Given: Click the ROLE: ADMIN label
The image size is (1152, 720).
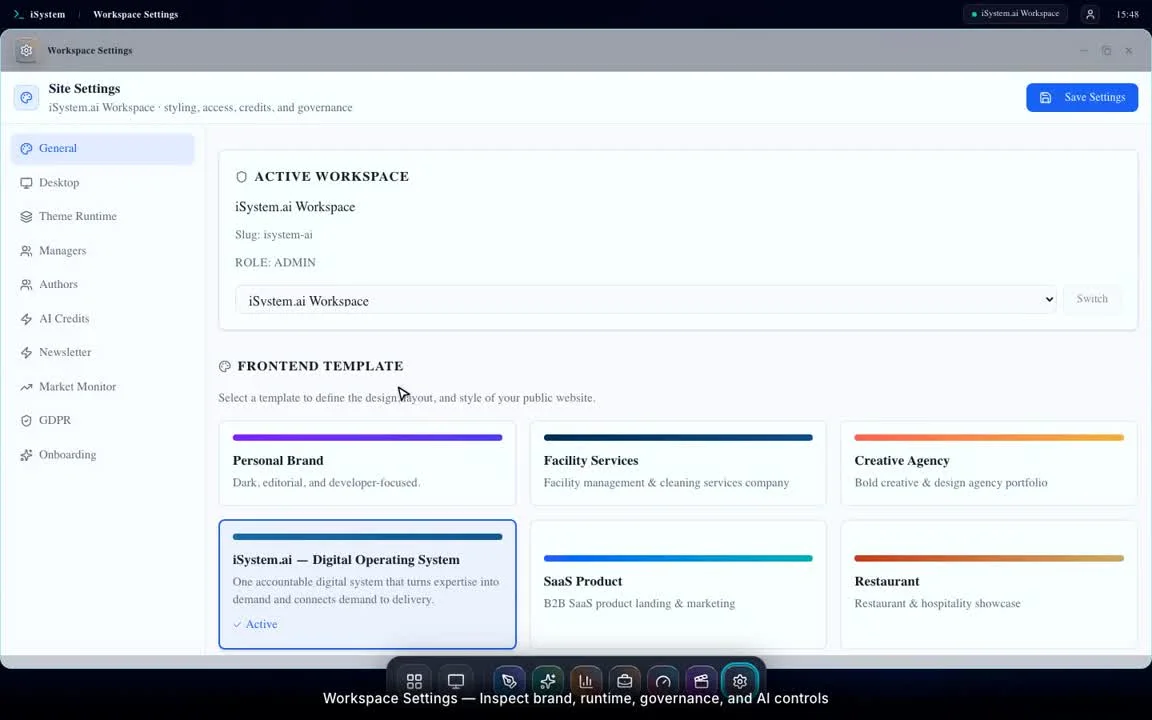Looking at the screenshot, I should pyautogui.click(x=276, y=262).
